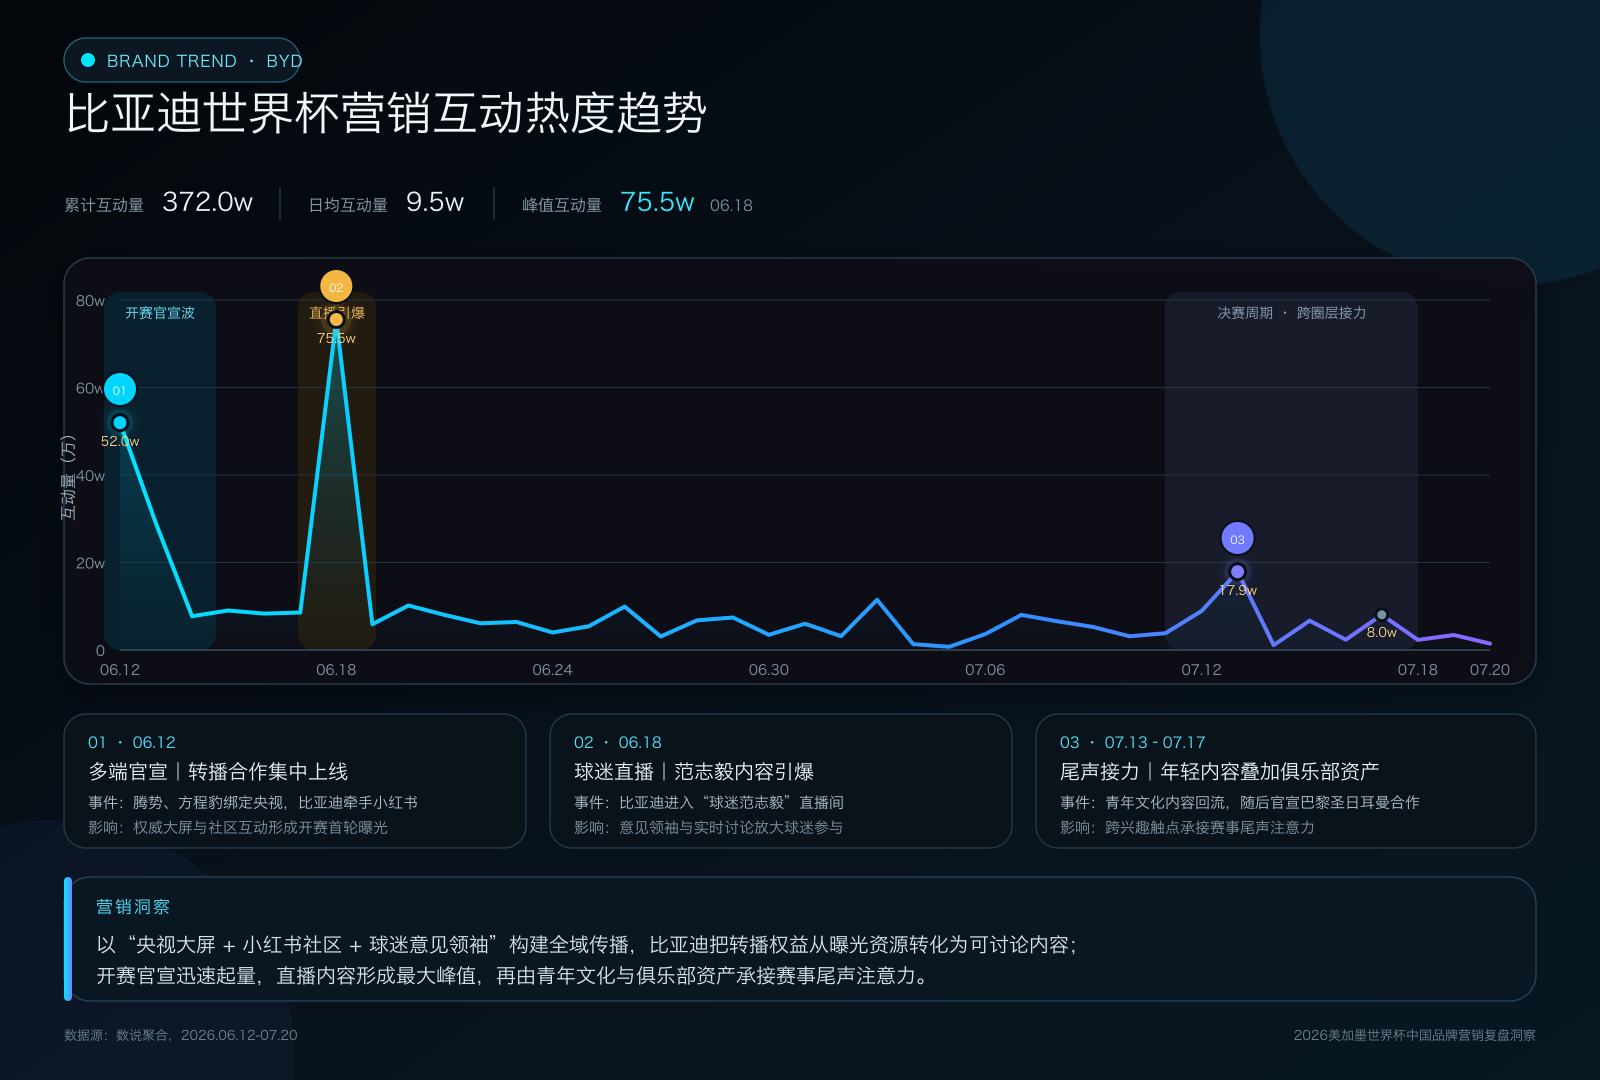This screenshot has width=1600, height=1080.
Task: Click the 互动量（万）axis title
Action: (69, 477)
